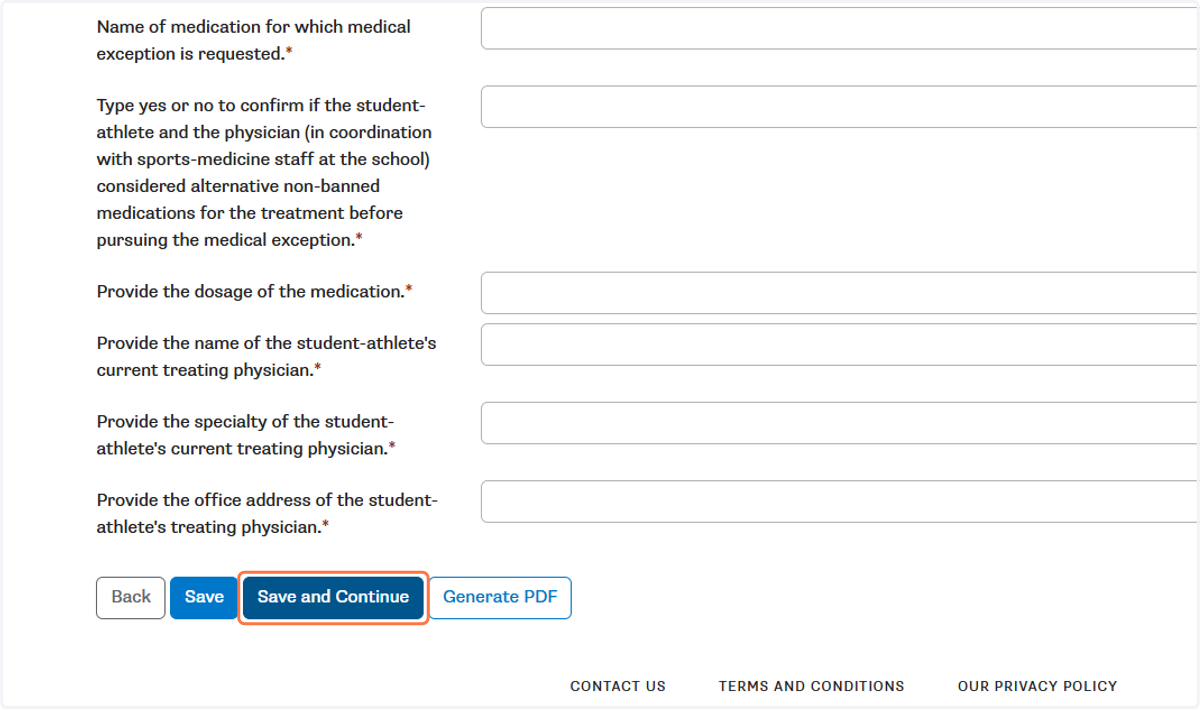Screen dimensions: 1200x709
Task: Click the 'Provide the office address' label
Action: (x=267, y=514)
